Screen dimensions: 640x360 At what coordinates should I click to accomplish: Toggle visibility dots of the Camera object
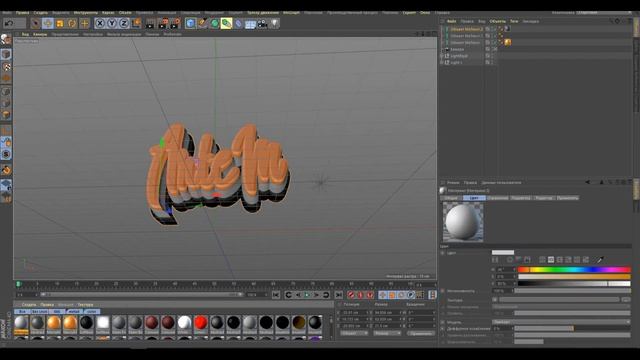pyautogui.click(x=493, y=49)
